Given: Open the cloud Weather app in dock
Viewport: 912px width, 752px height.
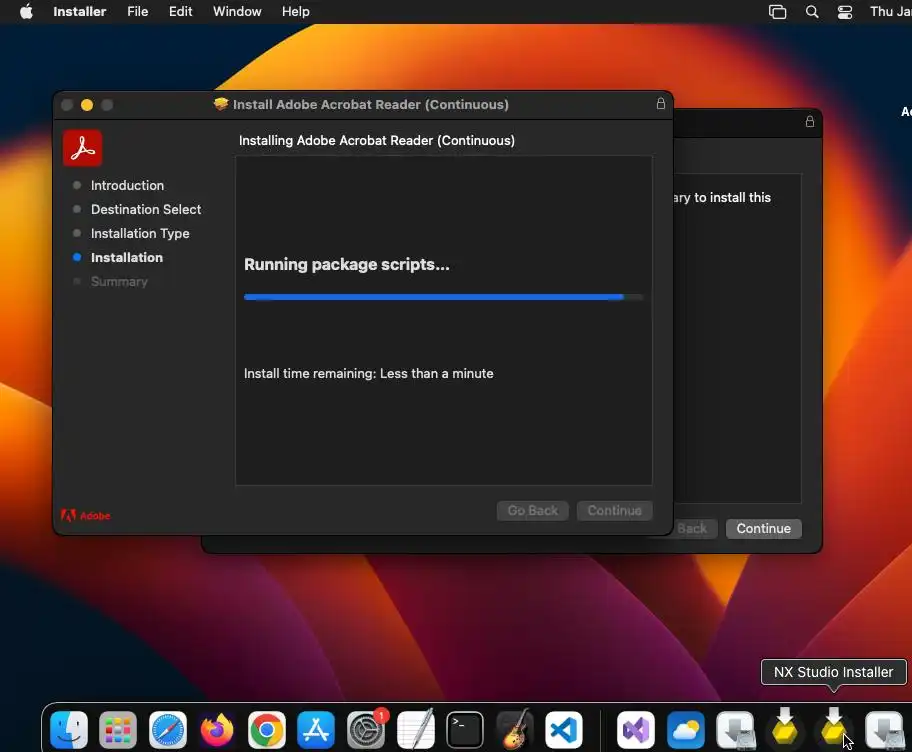Looking at the screenshot, I should [x=685, y=730].
